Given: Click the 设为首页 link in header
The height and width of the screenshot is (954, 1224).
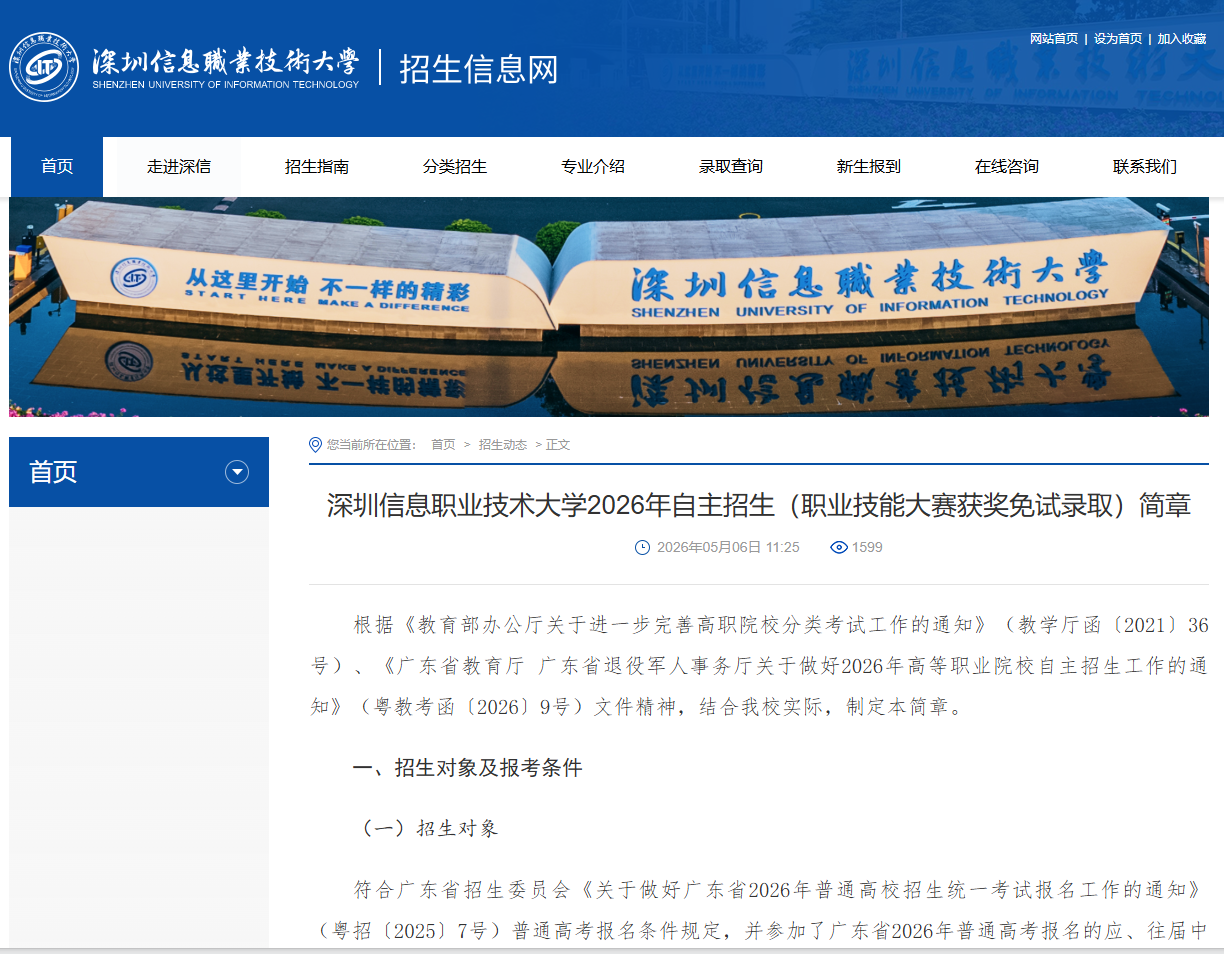Looking at the screenshot, I should [x=1118, y=39].
